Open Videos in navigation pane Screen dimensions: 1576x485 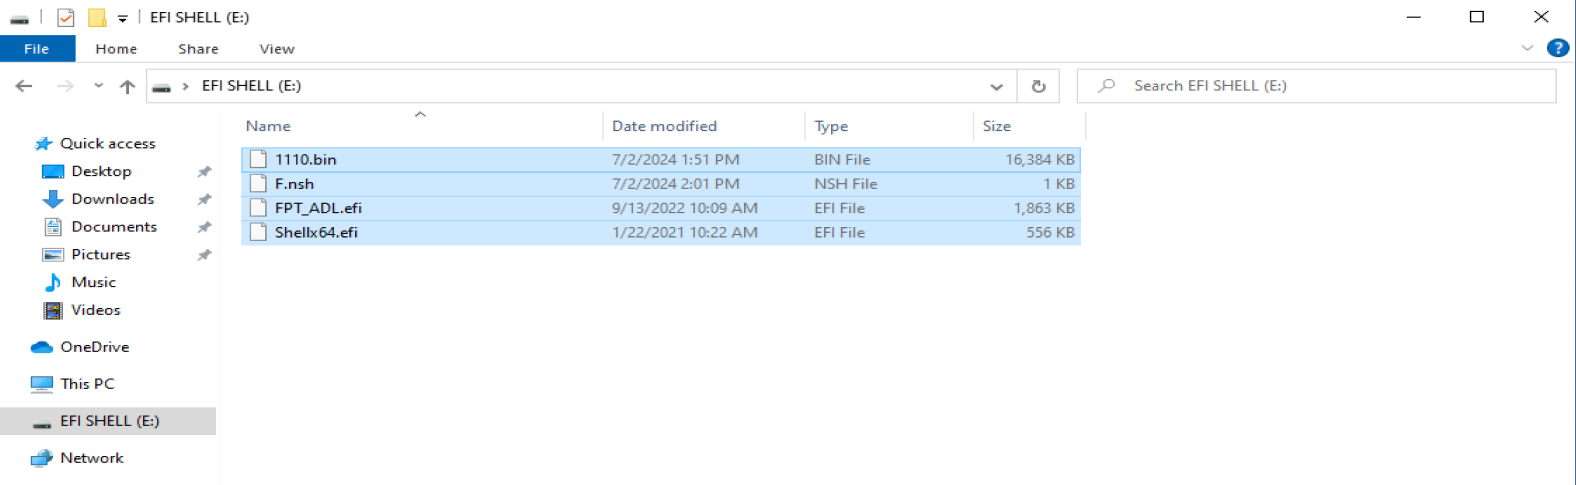tap(96, 310)
